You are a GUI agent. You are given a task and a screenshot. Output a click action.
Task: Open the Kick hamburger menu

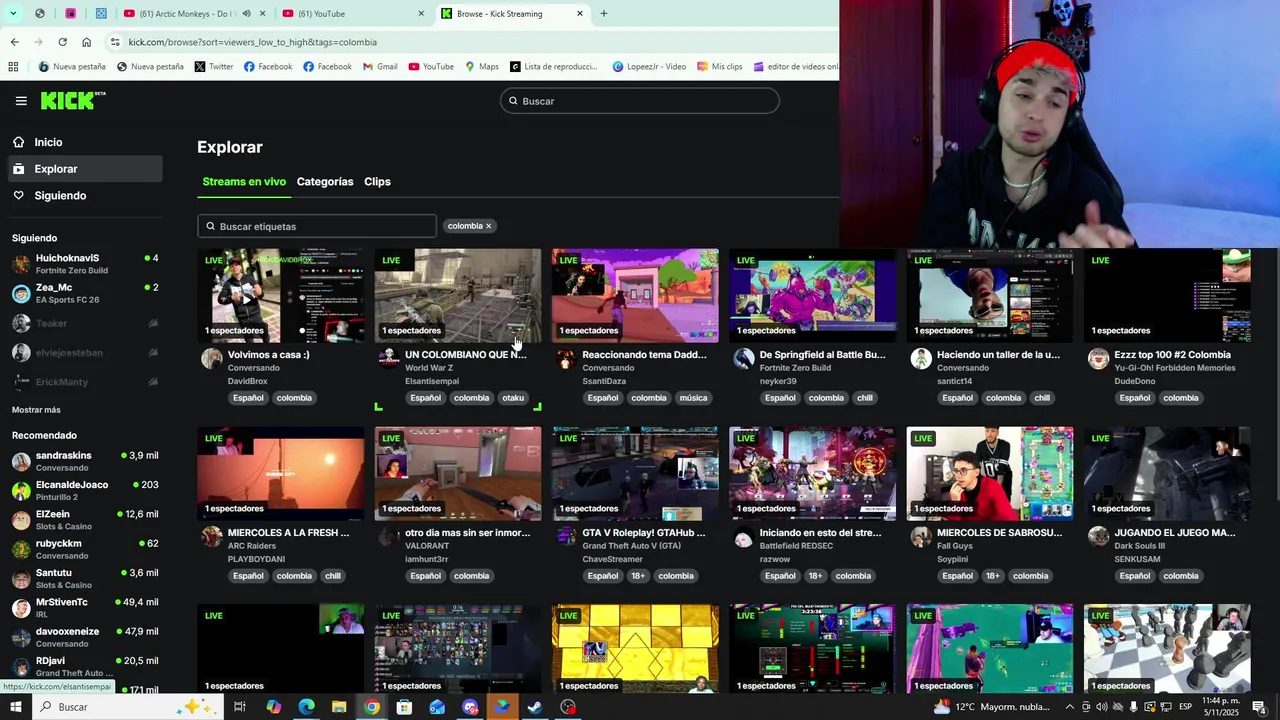pos(21,101)
